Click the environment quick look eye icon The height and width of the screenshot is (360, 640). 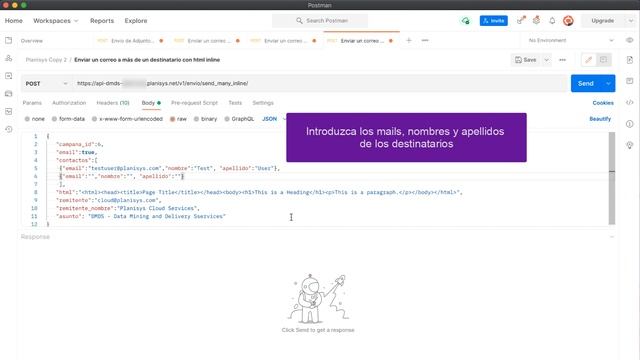pos(629,40)
